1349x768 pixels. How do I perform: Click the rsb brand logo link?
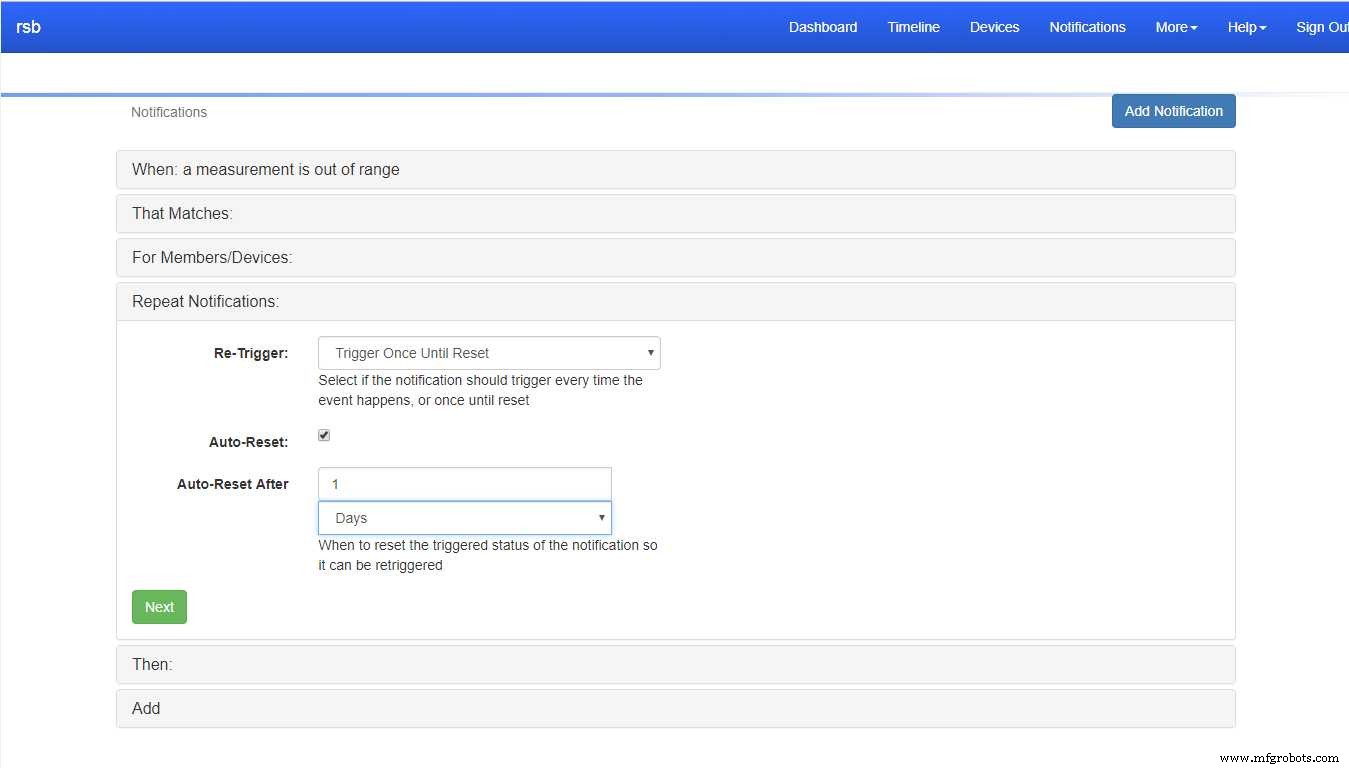[28, 27]
